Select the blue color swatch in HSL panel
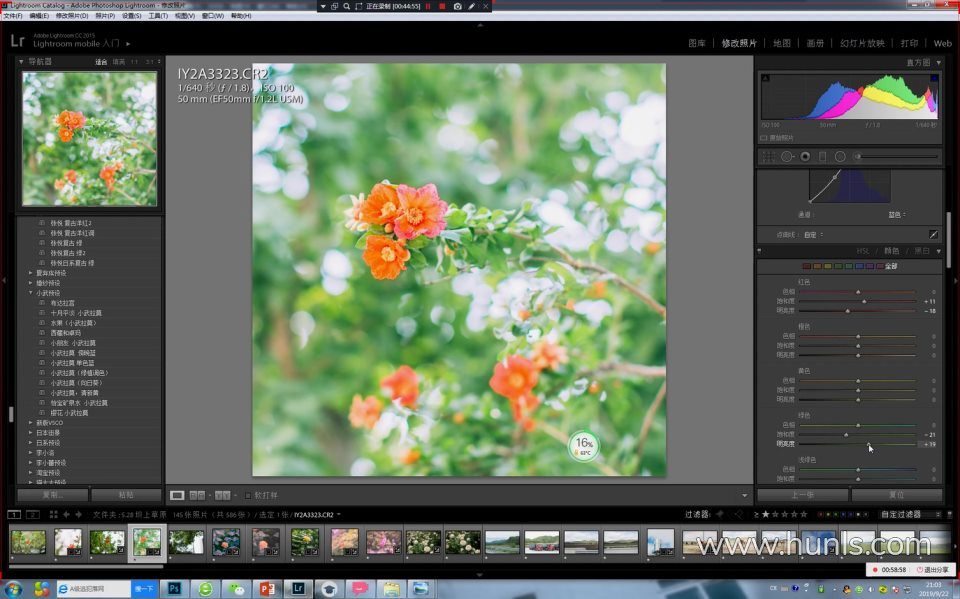960x599 pixels. pos(860,266)
